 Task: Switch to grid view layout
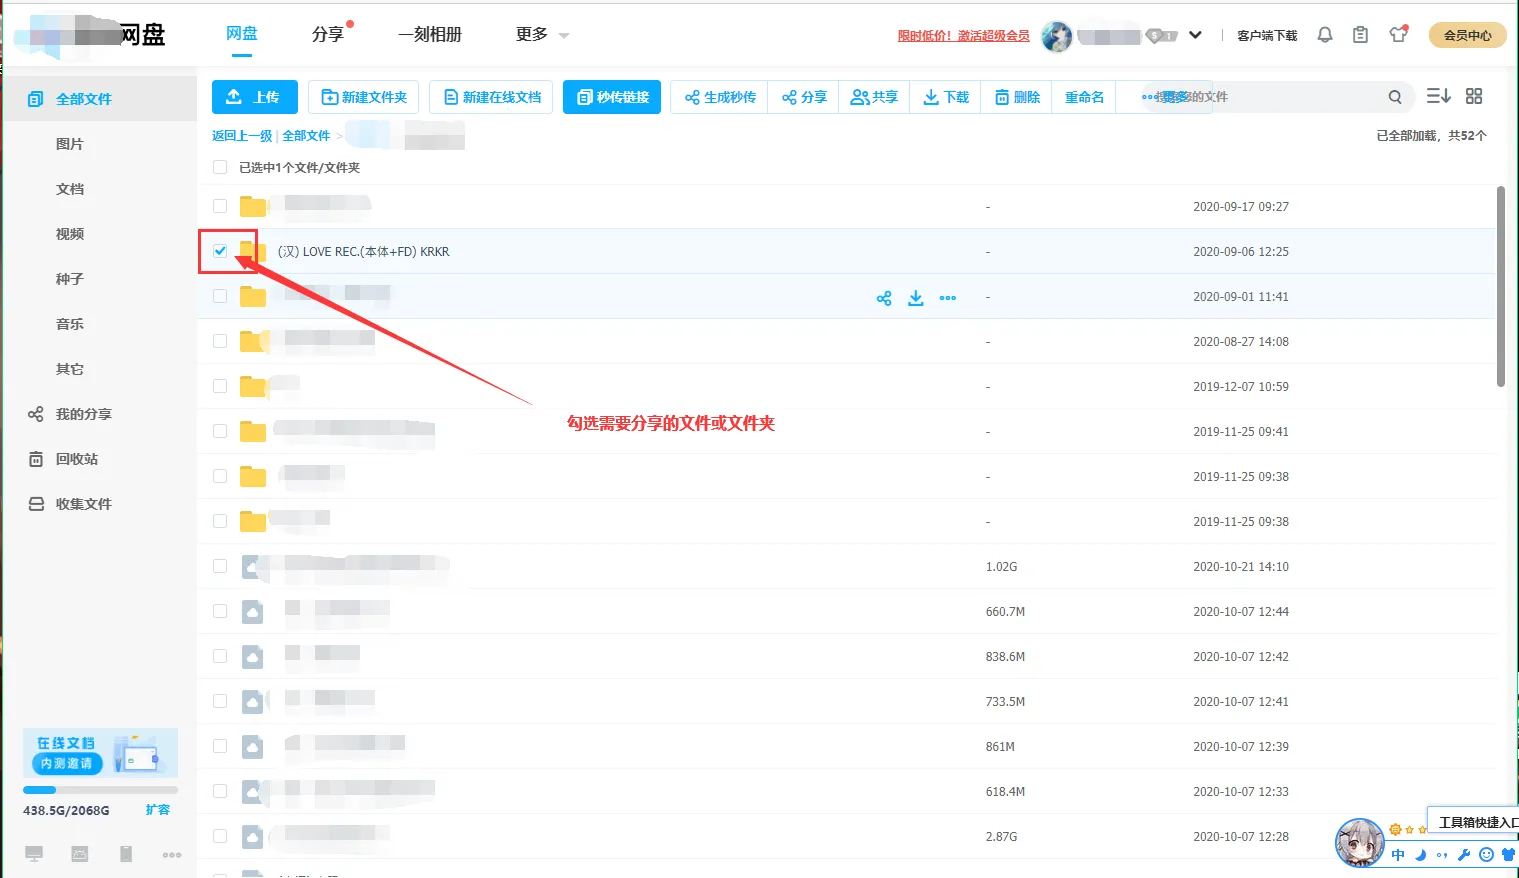pos(1474,95)
